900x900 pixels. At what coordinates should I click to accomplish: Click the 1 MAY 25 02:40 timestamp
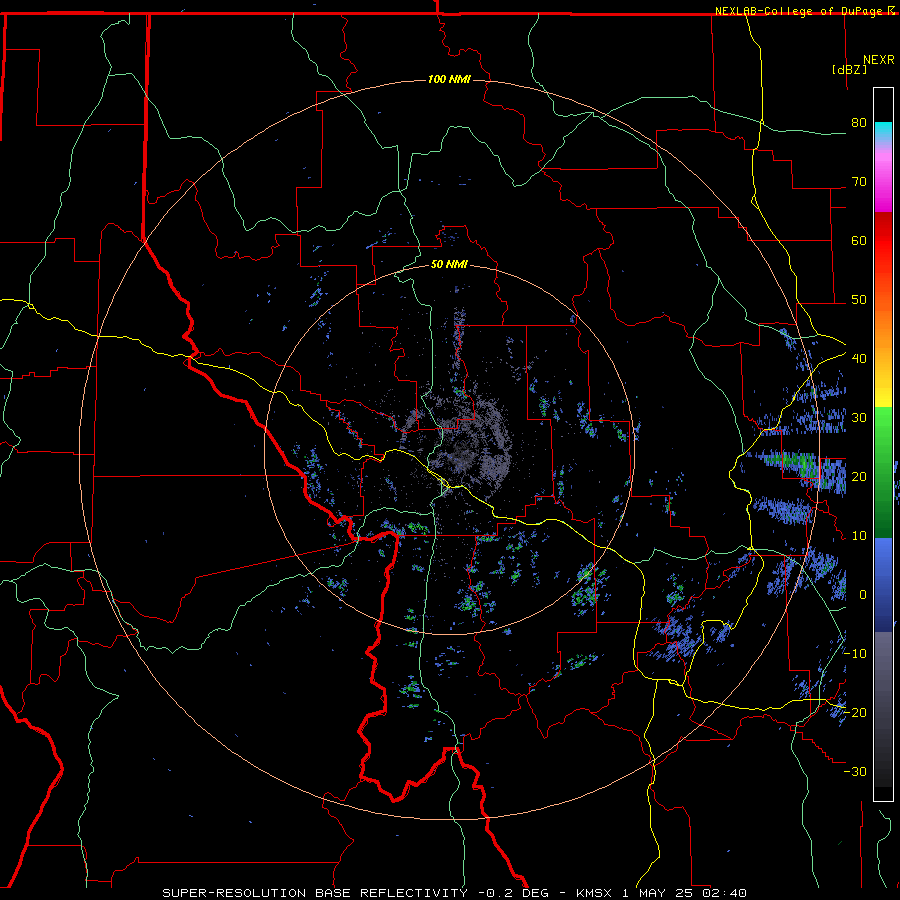click(684, 893)
